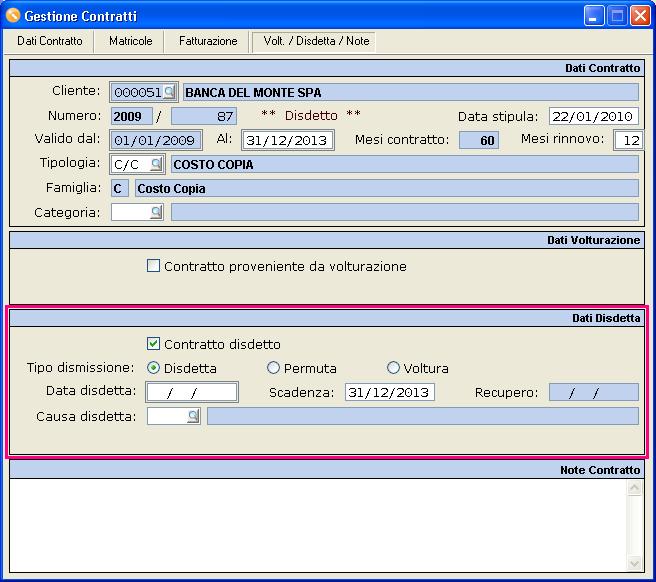Image resolution: width=656 pixels, height=582 pixels.
Task: Select the Permuta radio button
Action: [x=273, y=368]
